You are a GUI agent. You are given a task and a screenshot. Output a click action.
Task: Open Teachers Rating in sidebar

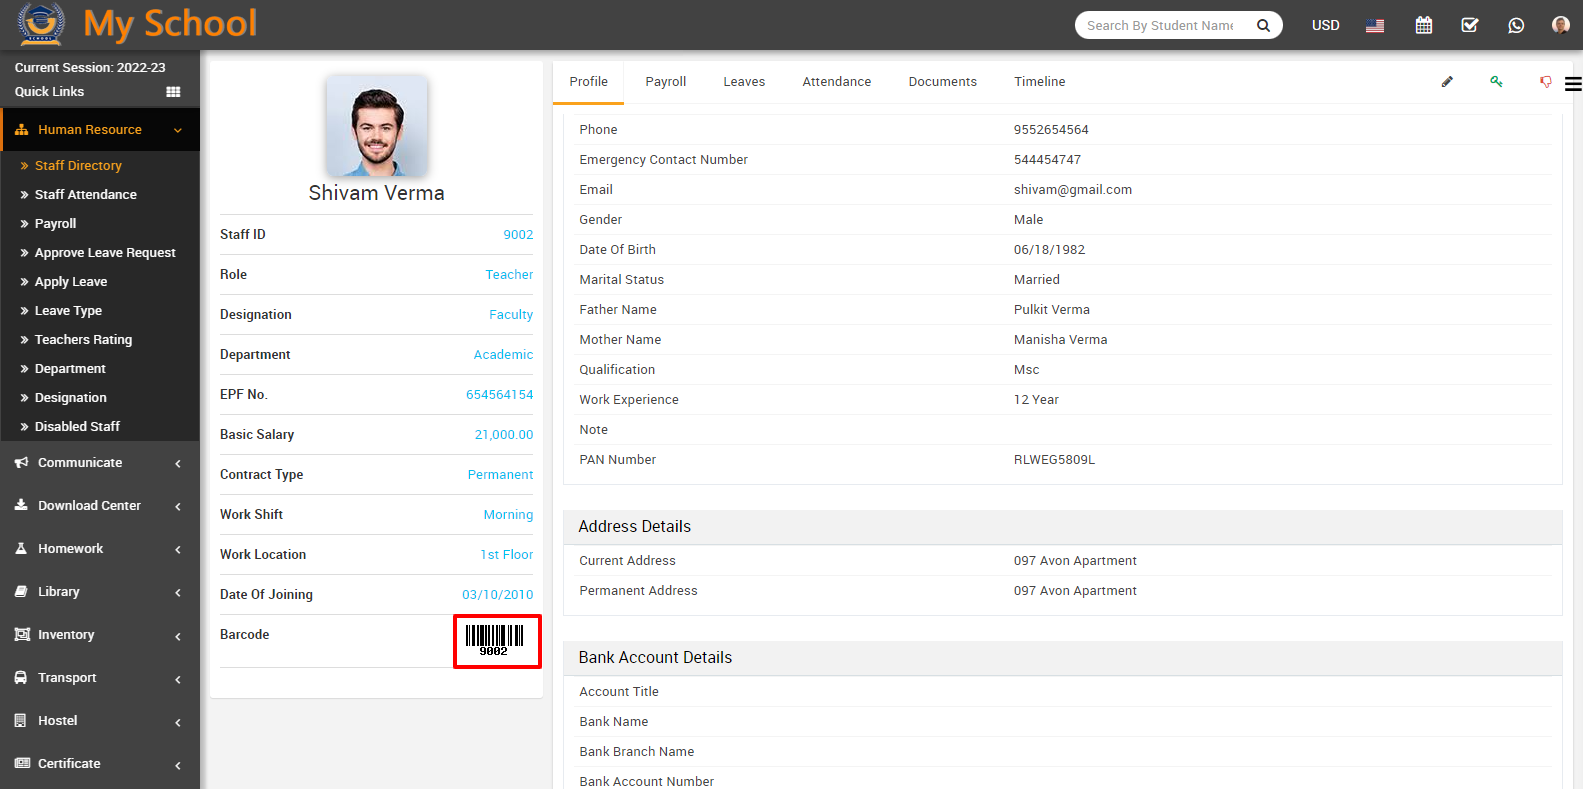click(83, 340)
